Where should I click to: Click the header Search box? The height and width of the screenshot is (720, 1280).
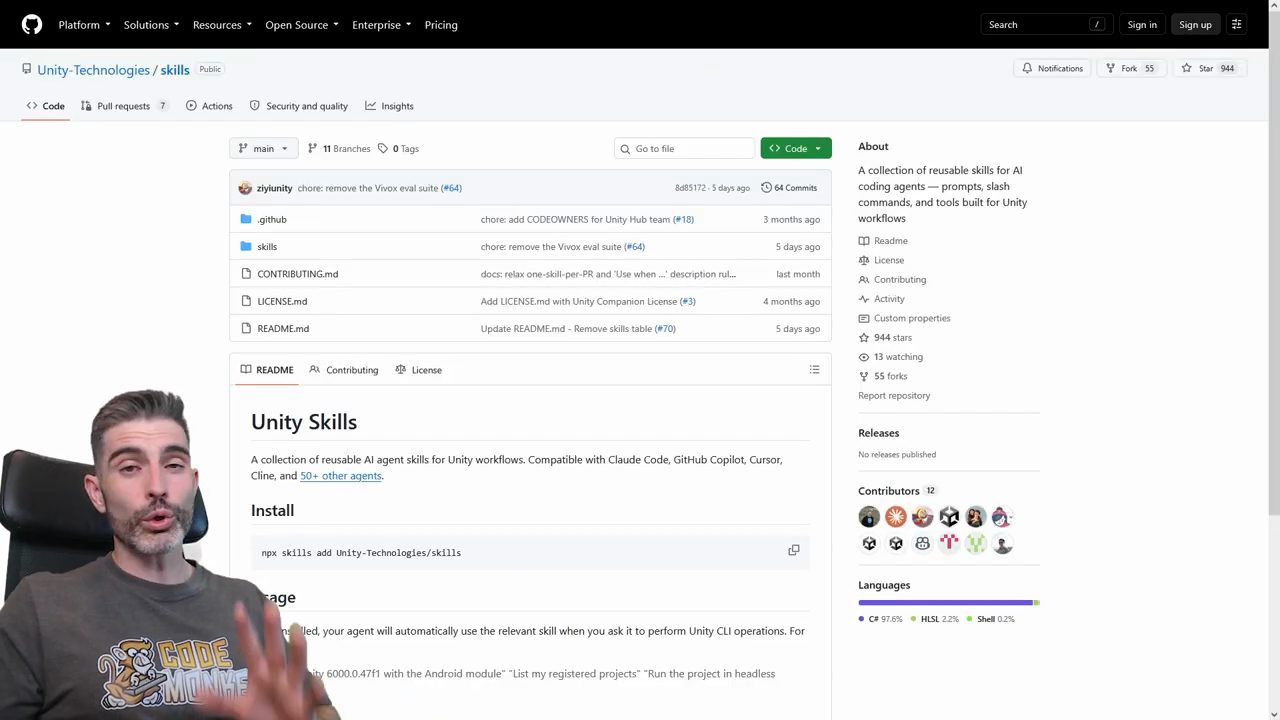[1046, 25]
